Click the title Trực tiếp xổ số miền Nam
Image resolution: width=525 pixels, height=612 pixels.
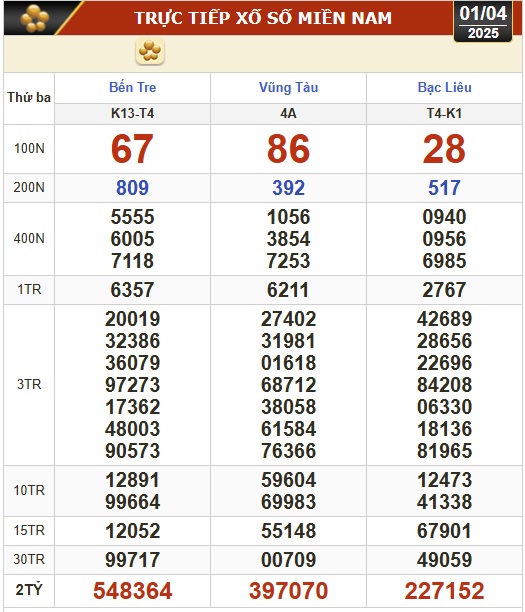pyautogui.click(x=263, y=18)
